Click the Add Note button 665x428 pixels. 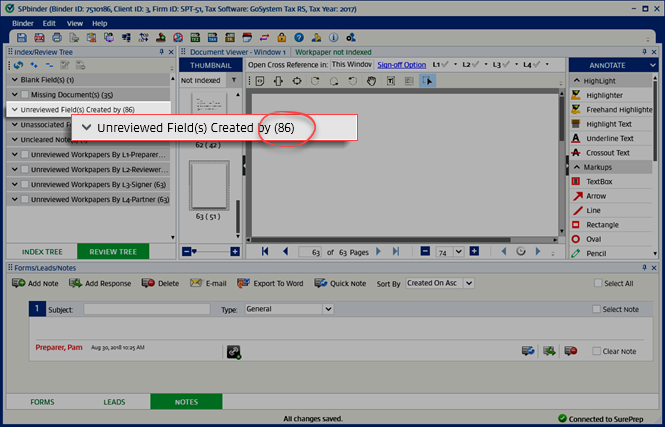(35, 283)
